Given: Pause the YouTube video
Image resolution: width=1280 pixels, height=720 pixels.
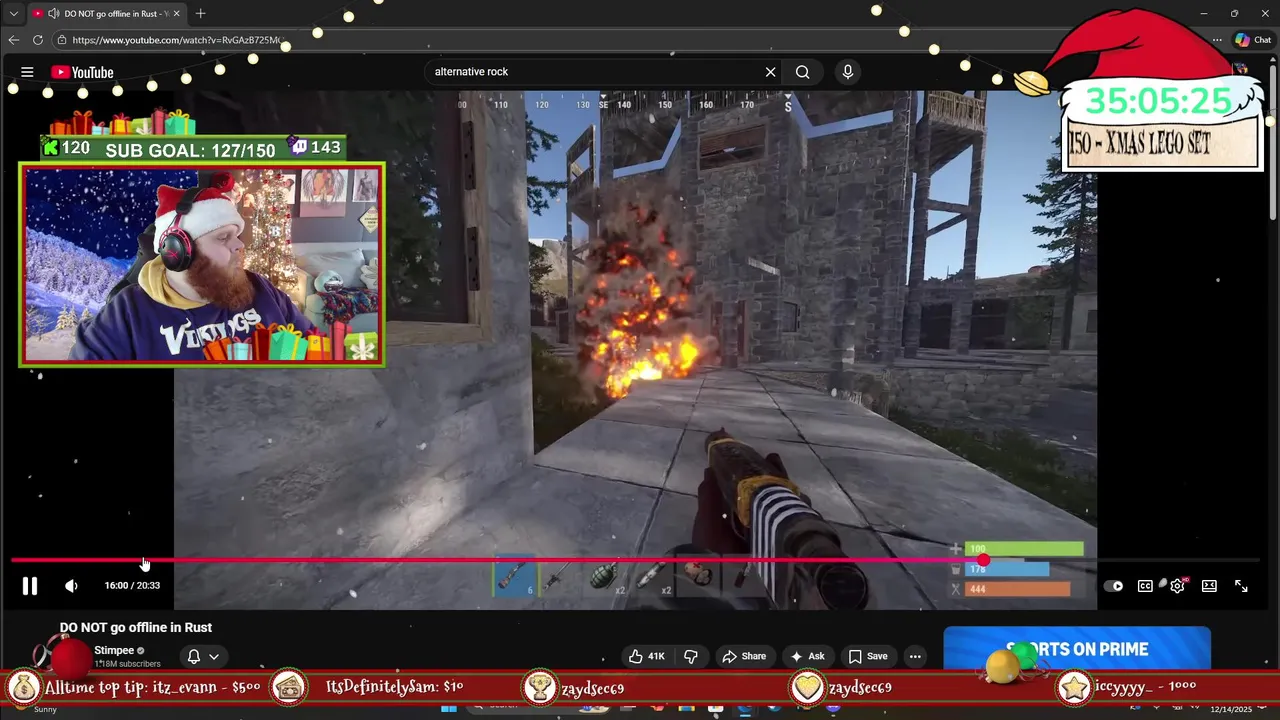Looking at the screenshot, I should point(30,586).
